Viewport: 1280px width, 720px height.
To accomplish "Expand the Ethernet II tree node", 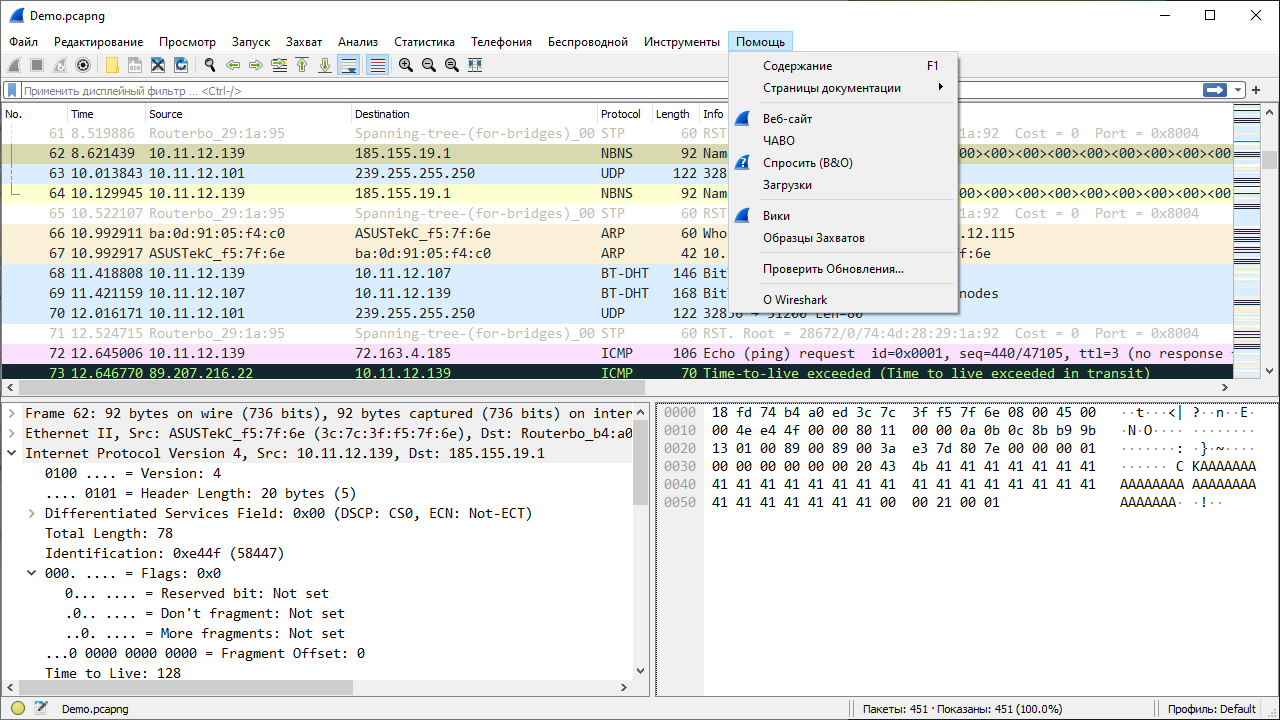I will pos(11,433).
